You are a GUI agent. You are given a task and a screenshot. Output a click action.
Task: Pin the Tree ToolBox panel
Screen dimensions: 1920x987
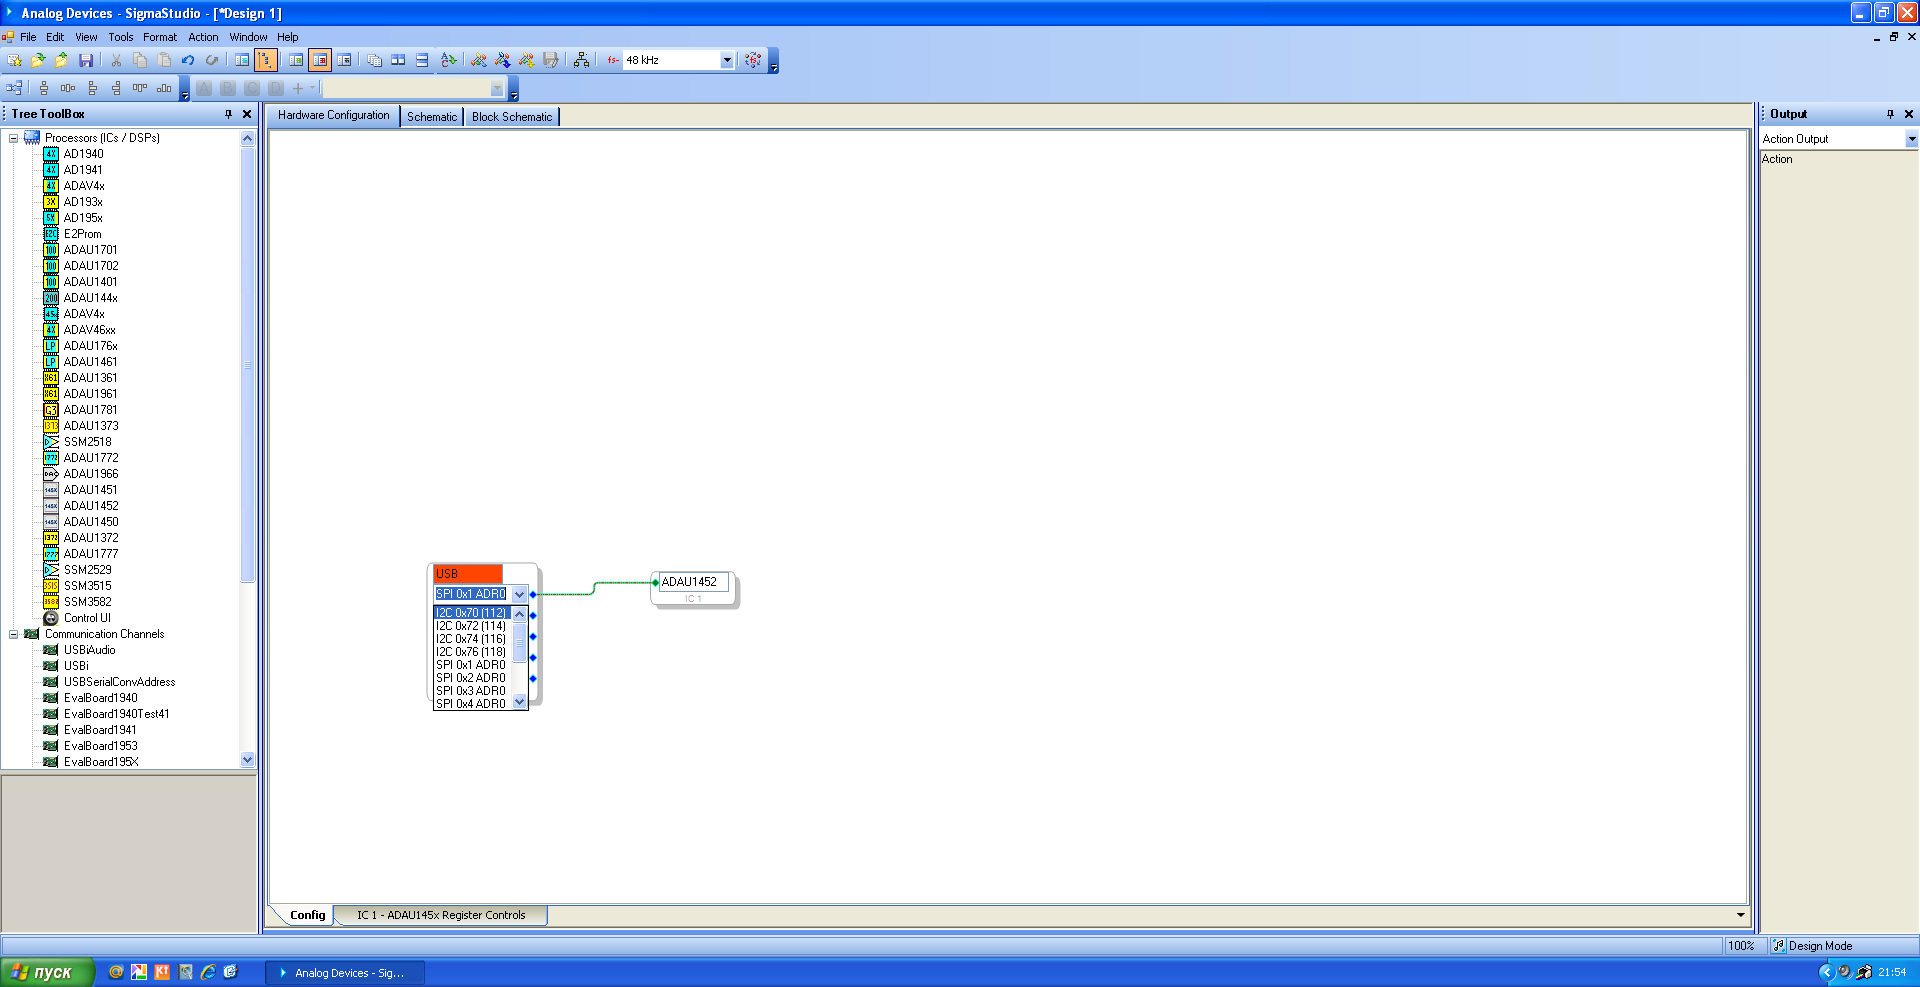pyautogui.click(x=228, y=114)
